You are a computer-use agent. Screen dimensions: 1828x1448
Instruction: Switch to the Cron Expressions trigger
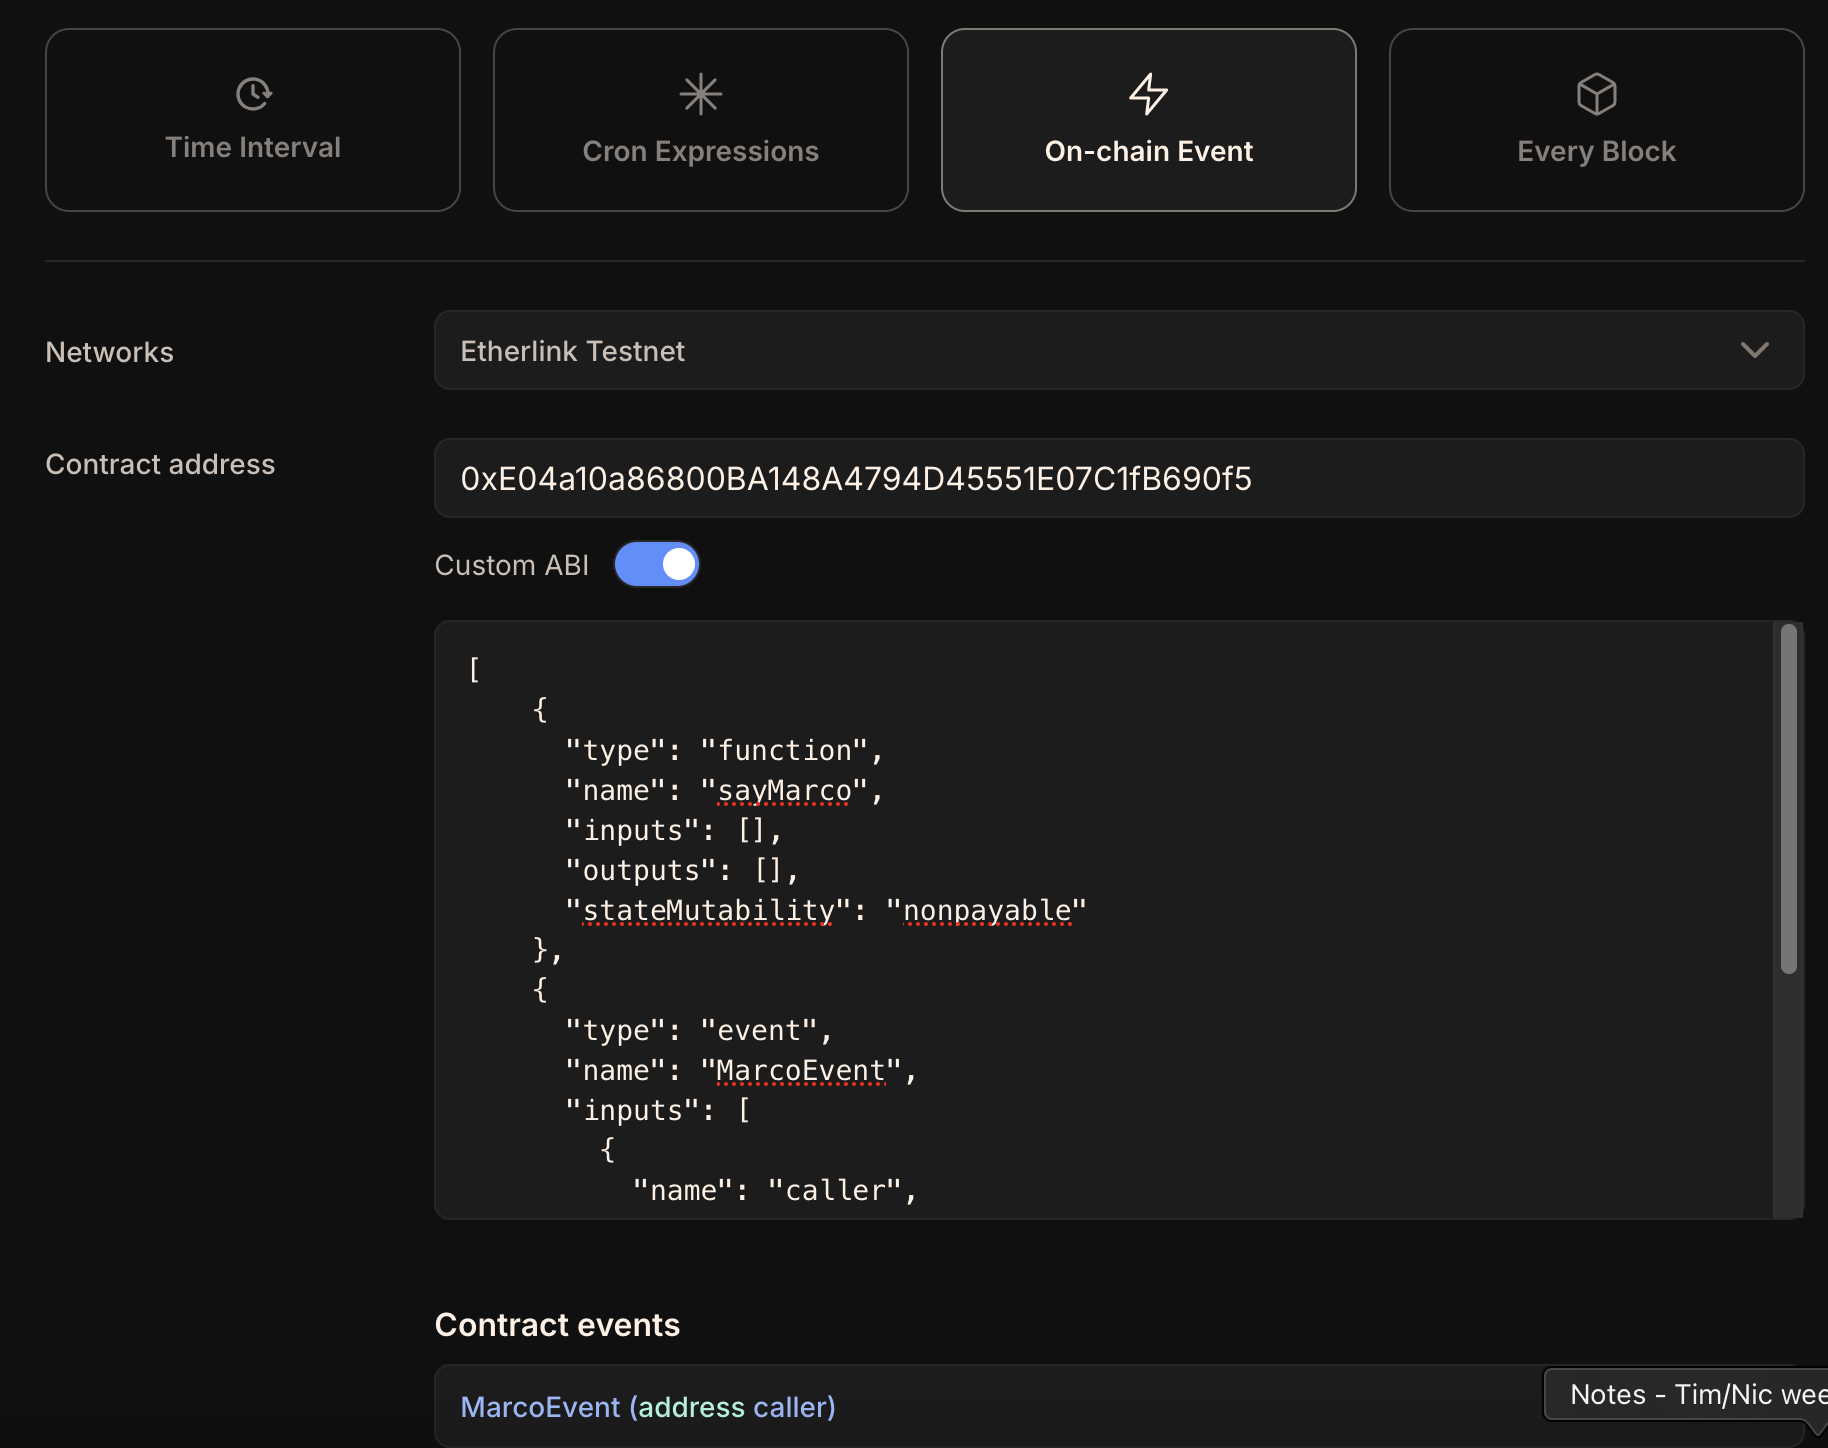[701, 120]
